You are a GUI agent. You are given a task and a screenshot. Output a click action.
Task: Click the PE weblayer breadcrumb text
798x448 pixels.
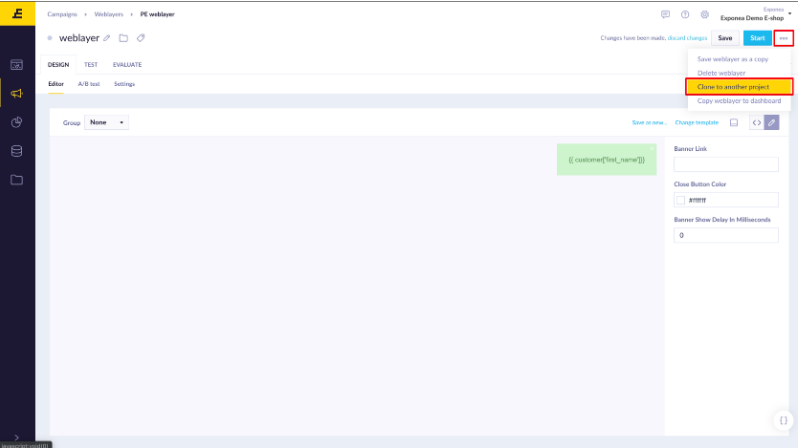pyautogui.click(x=157, y=14)
